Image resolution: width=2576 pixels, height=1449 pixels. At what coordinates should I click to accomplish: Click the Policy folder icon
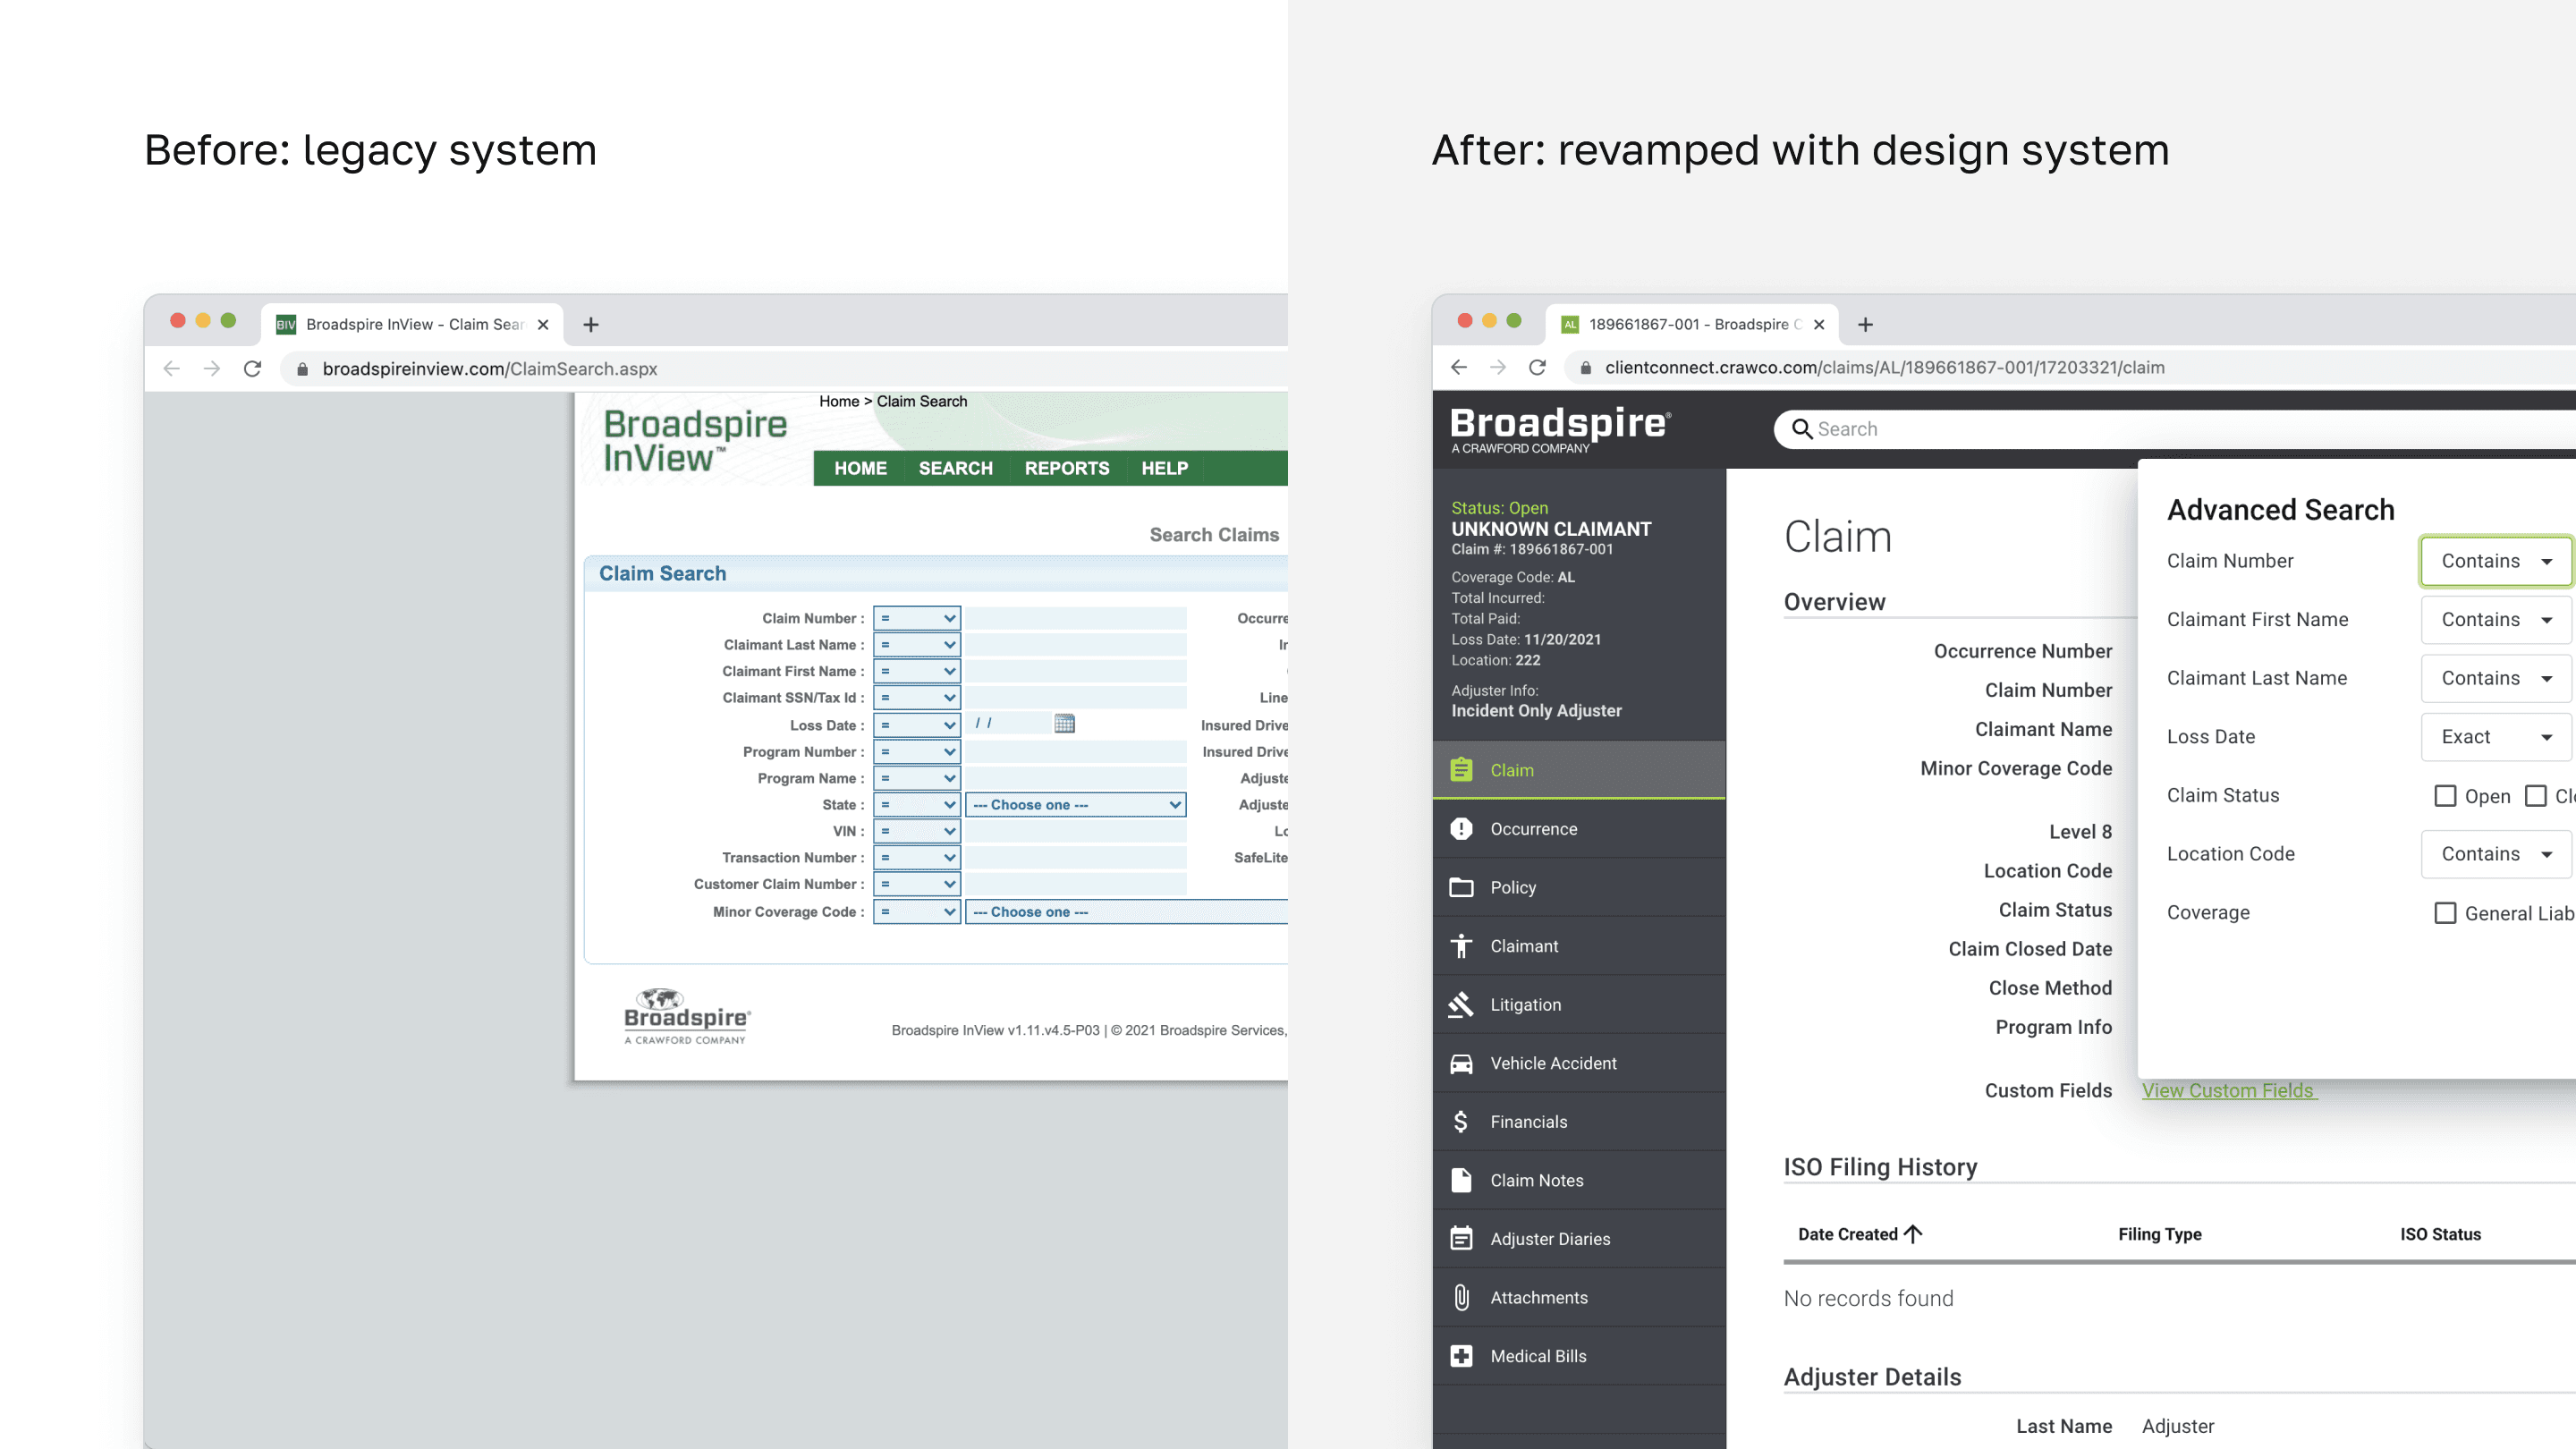[x=1461, y=887]
